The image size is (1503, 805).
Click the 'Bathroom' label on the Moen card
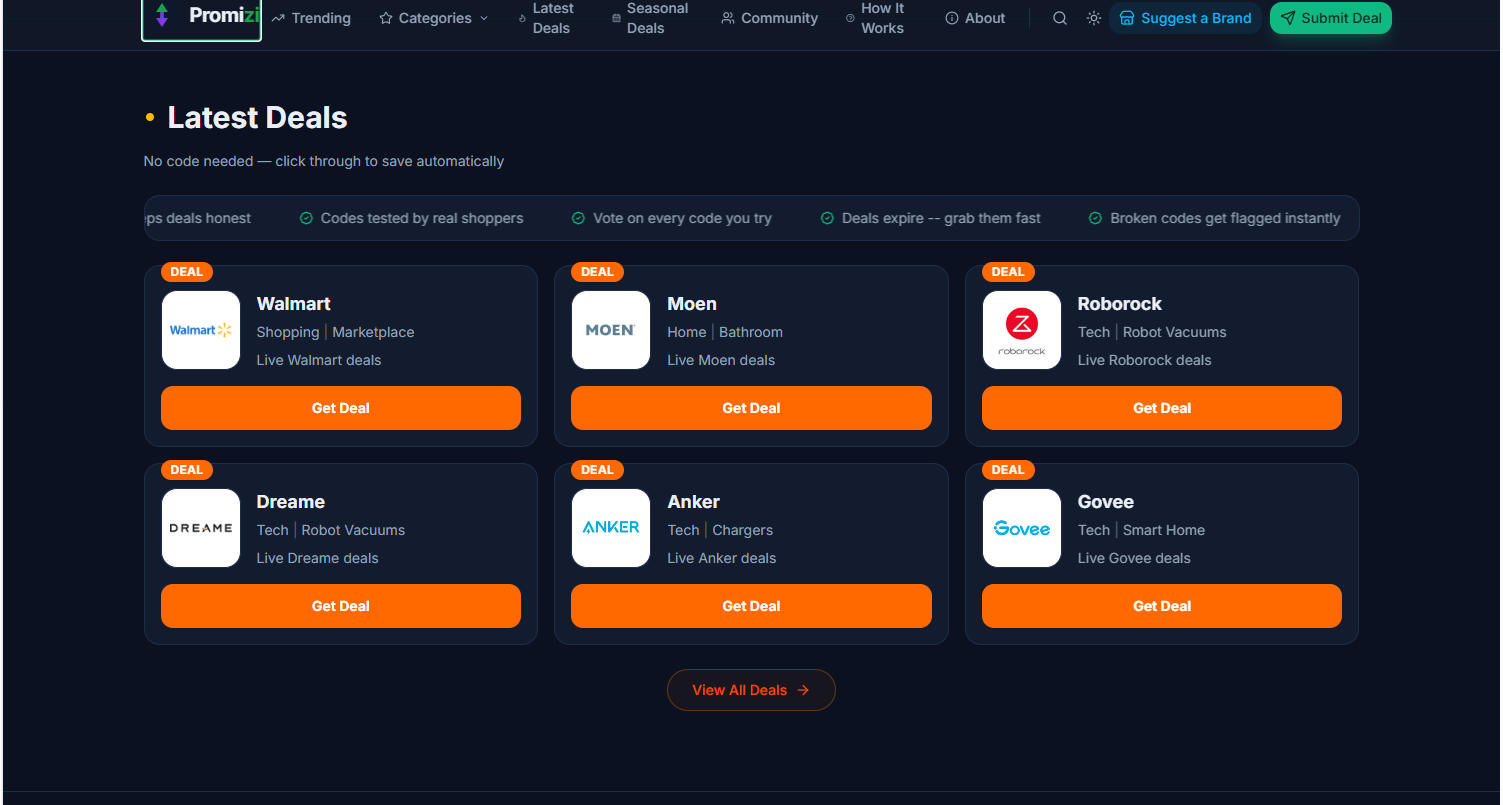751,332
